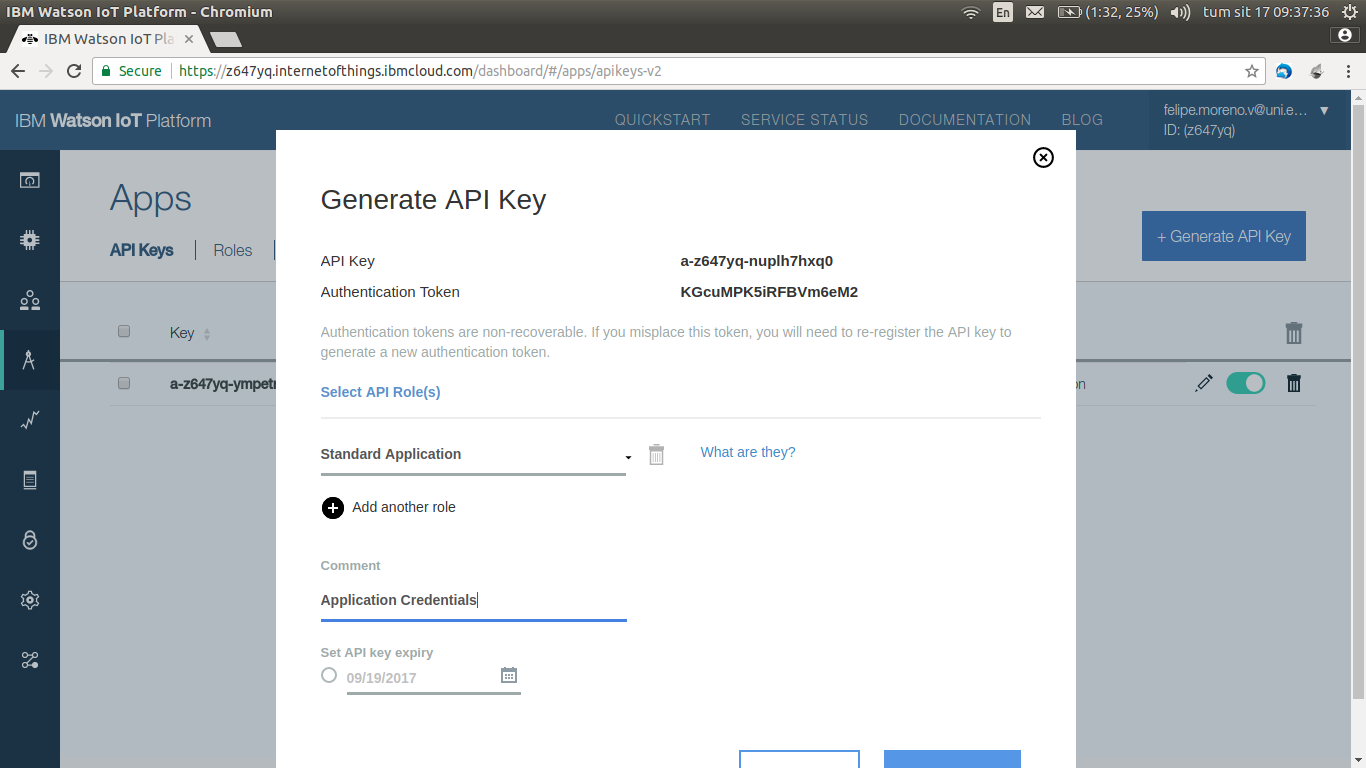Screen dimensions: 1366x768
Task: Open the Boards icon in sidebar
Action: (x=30, y=181)
